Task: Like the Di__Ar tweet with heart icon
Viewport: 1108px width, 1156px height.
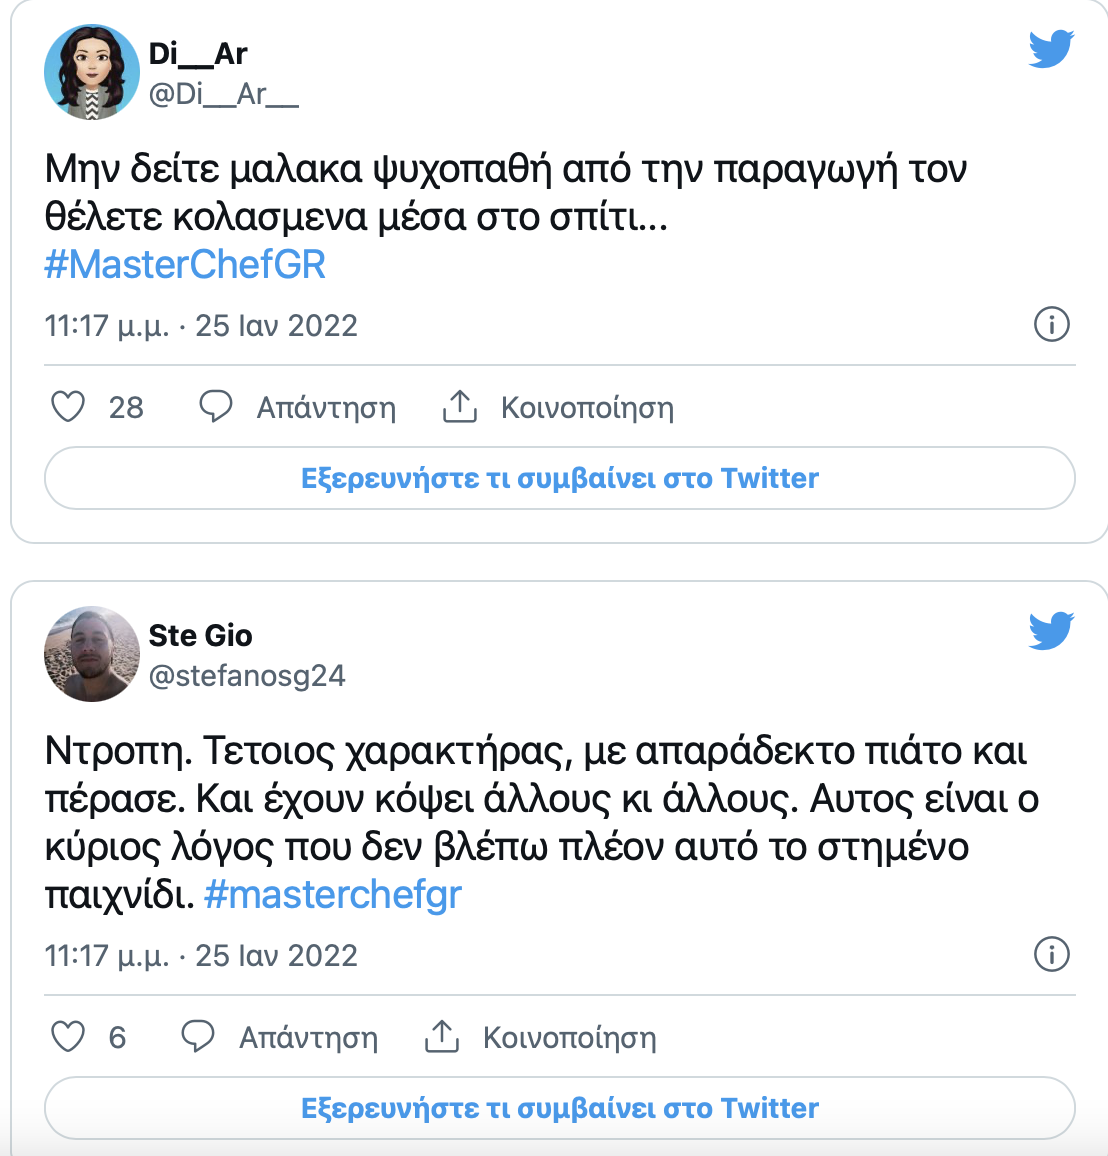Action: click(x=68, y=407)
